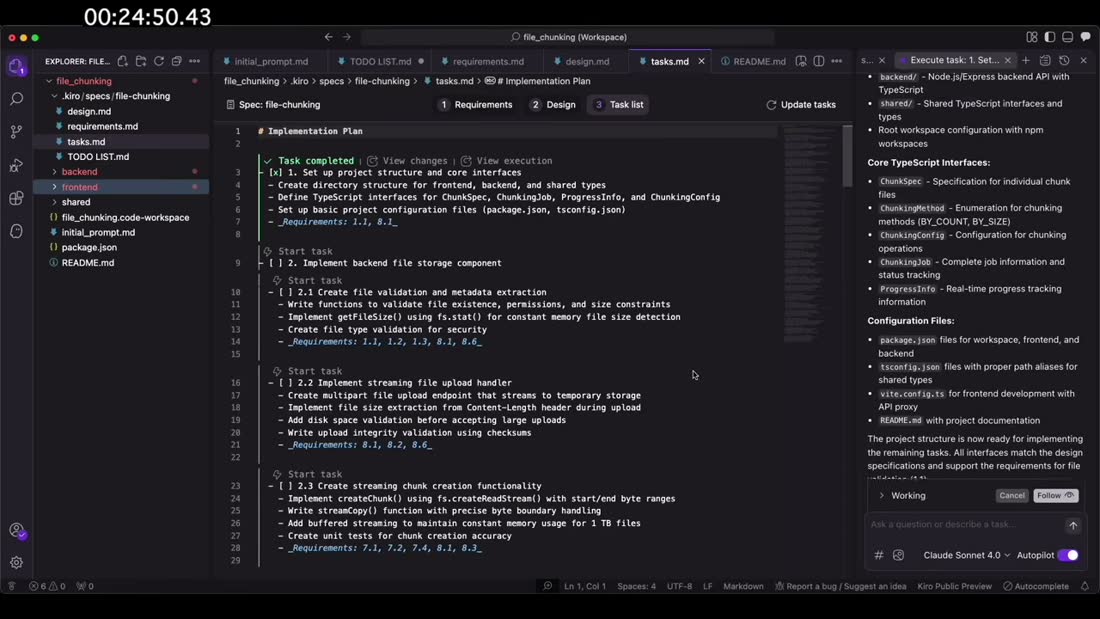Switch to the TODO LIST.md tab
1100x619 pixels.
tap(380, 62)
